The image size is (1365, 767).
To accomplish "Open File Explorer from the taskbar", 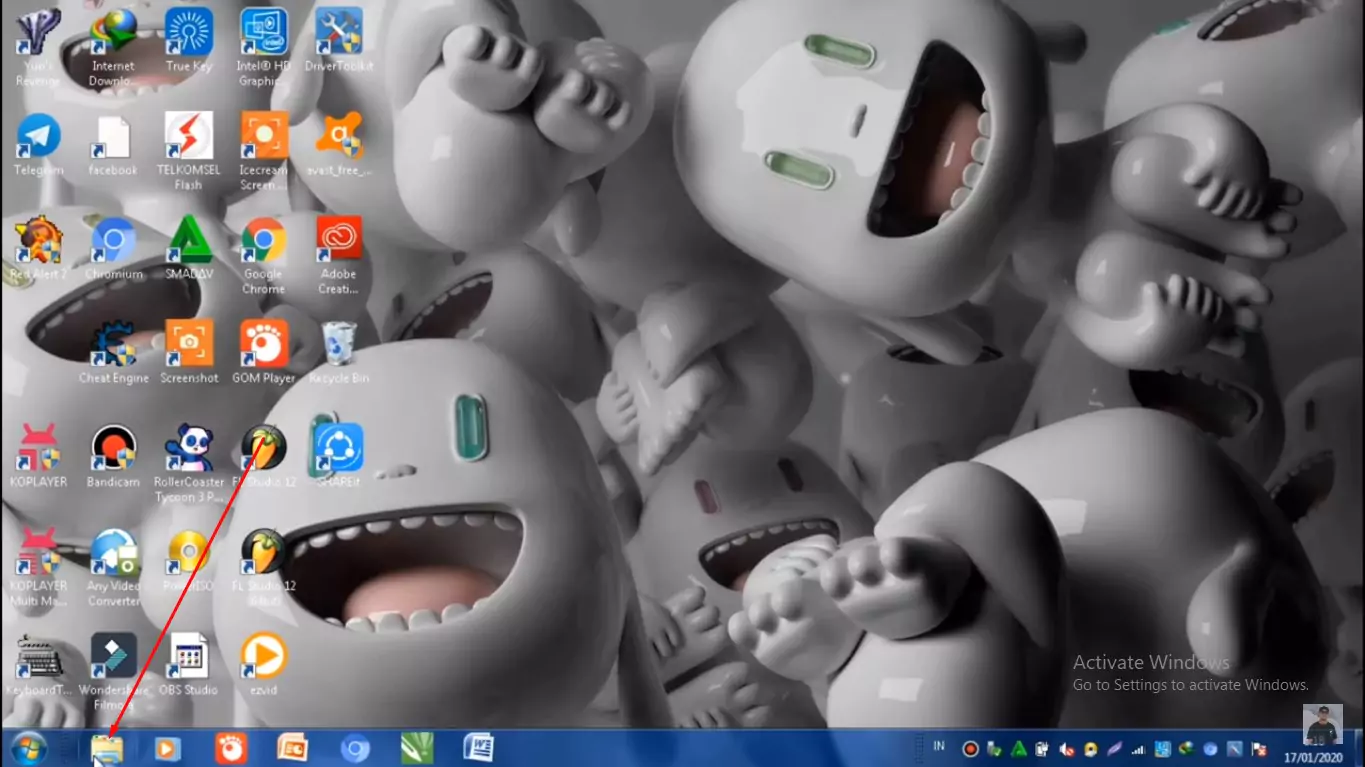I will click(x=107, y=749).
